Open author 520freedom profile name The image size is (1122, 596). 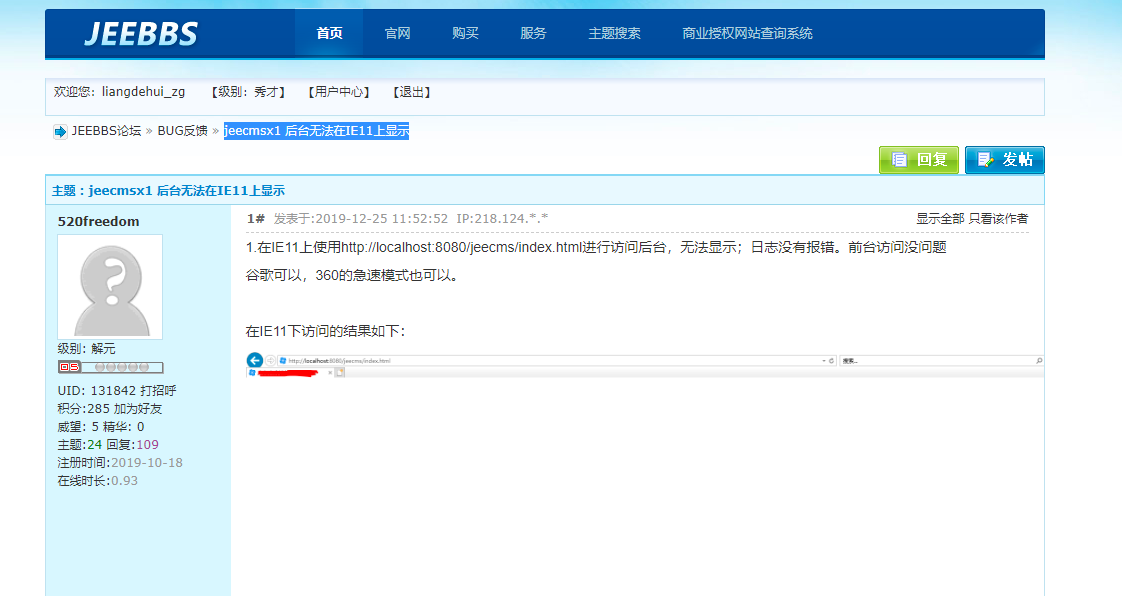(98, 221)
